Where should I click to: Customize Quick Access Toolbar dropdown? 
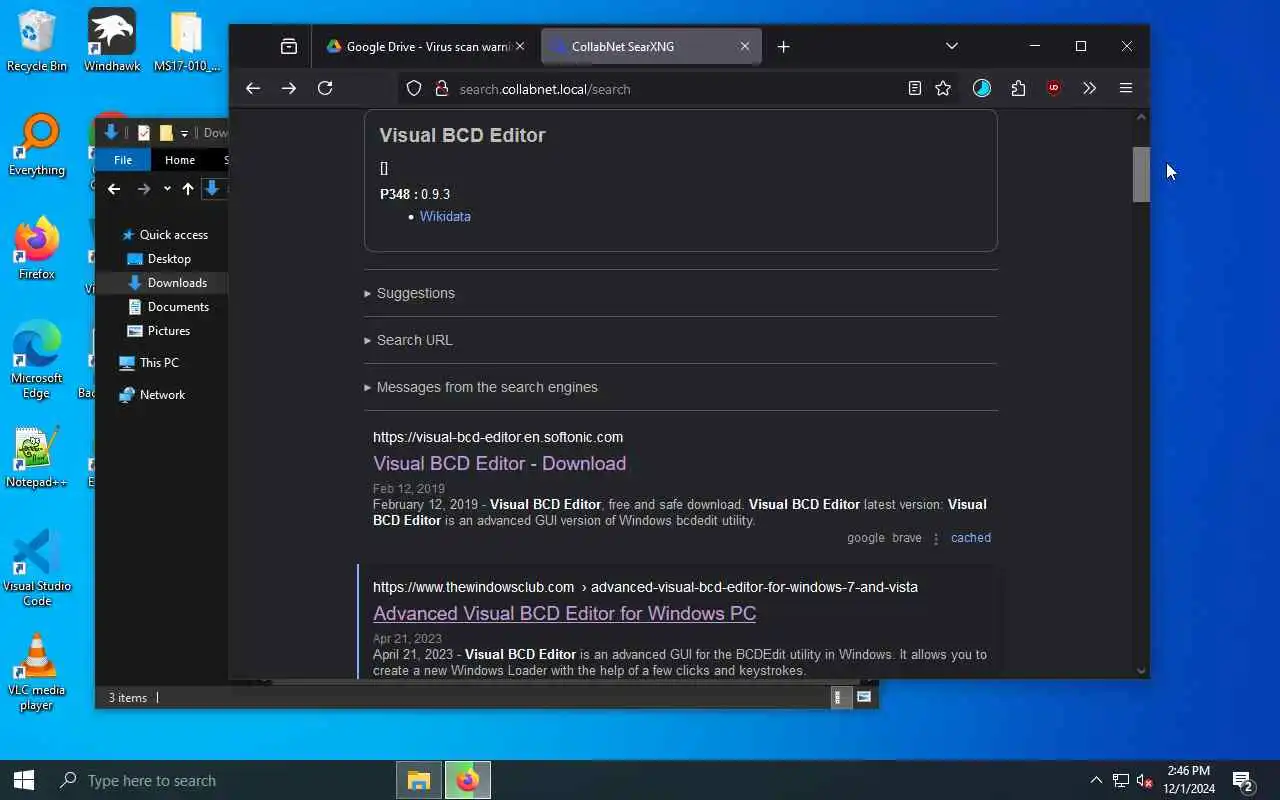184,134
